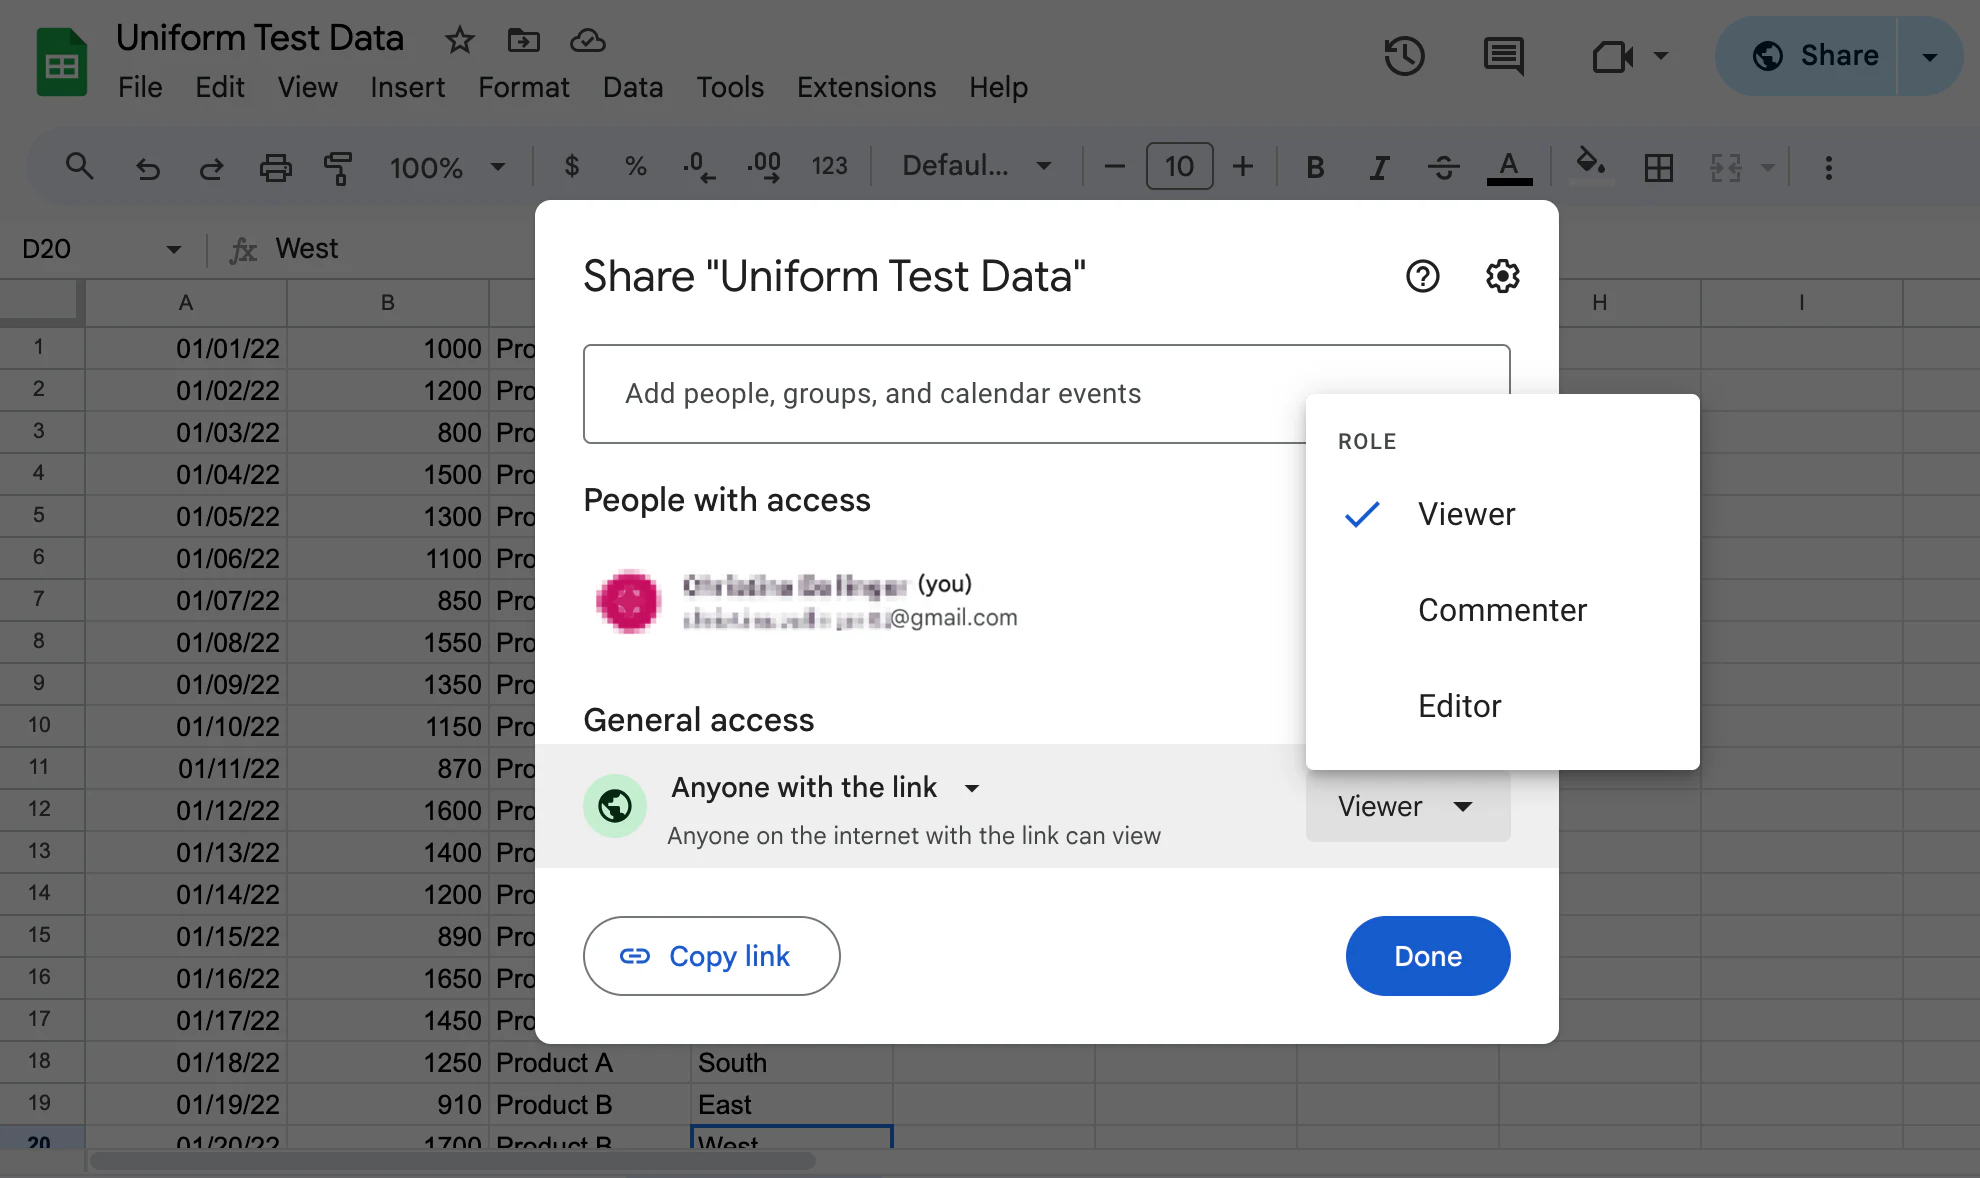This screenshot has height=1178, width=1980.
Task: Open the share dialog help icon
Action: click(1422, 276)
